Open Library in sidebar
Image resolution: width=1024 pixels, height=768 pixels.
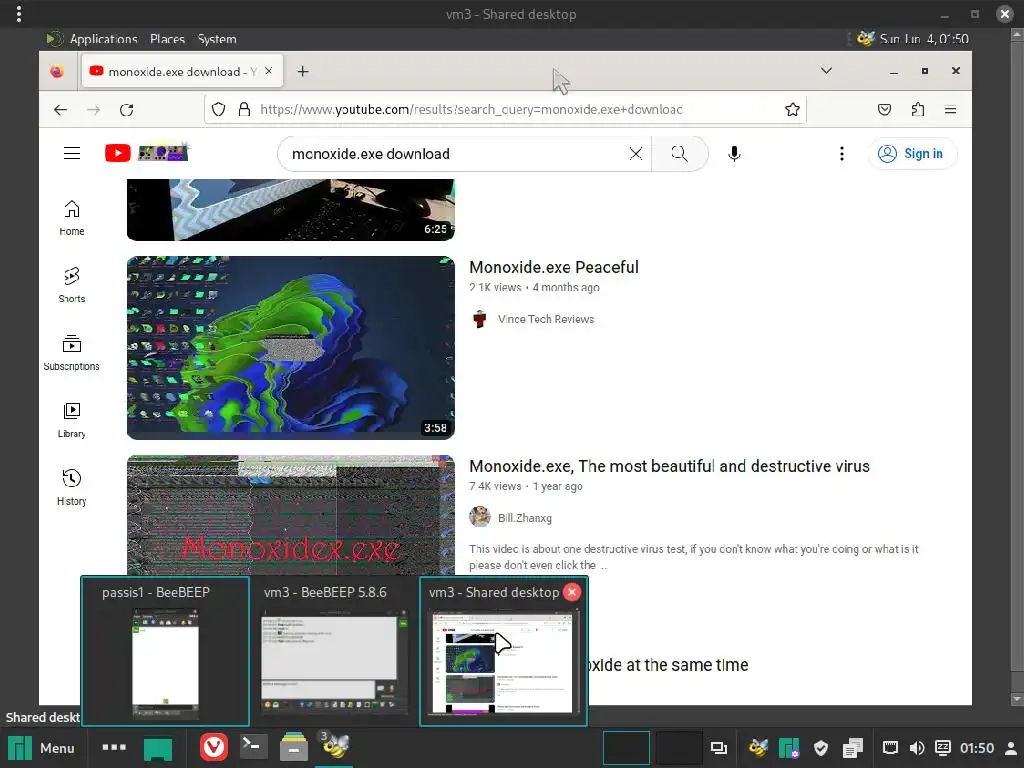[x=72, y=420]
